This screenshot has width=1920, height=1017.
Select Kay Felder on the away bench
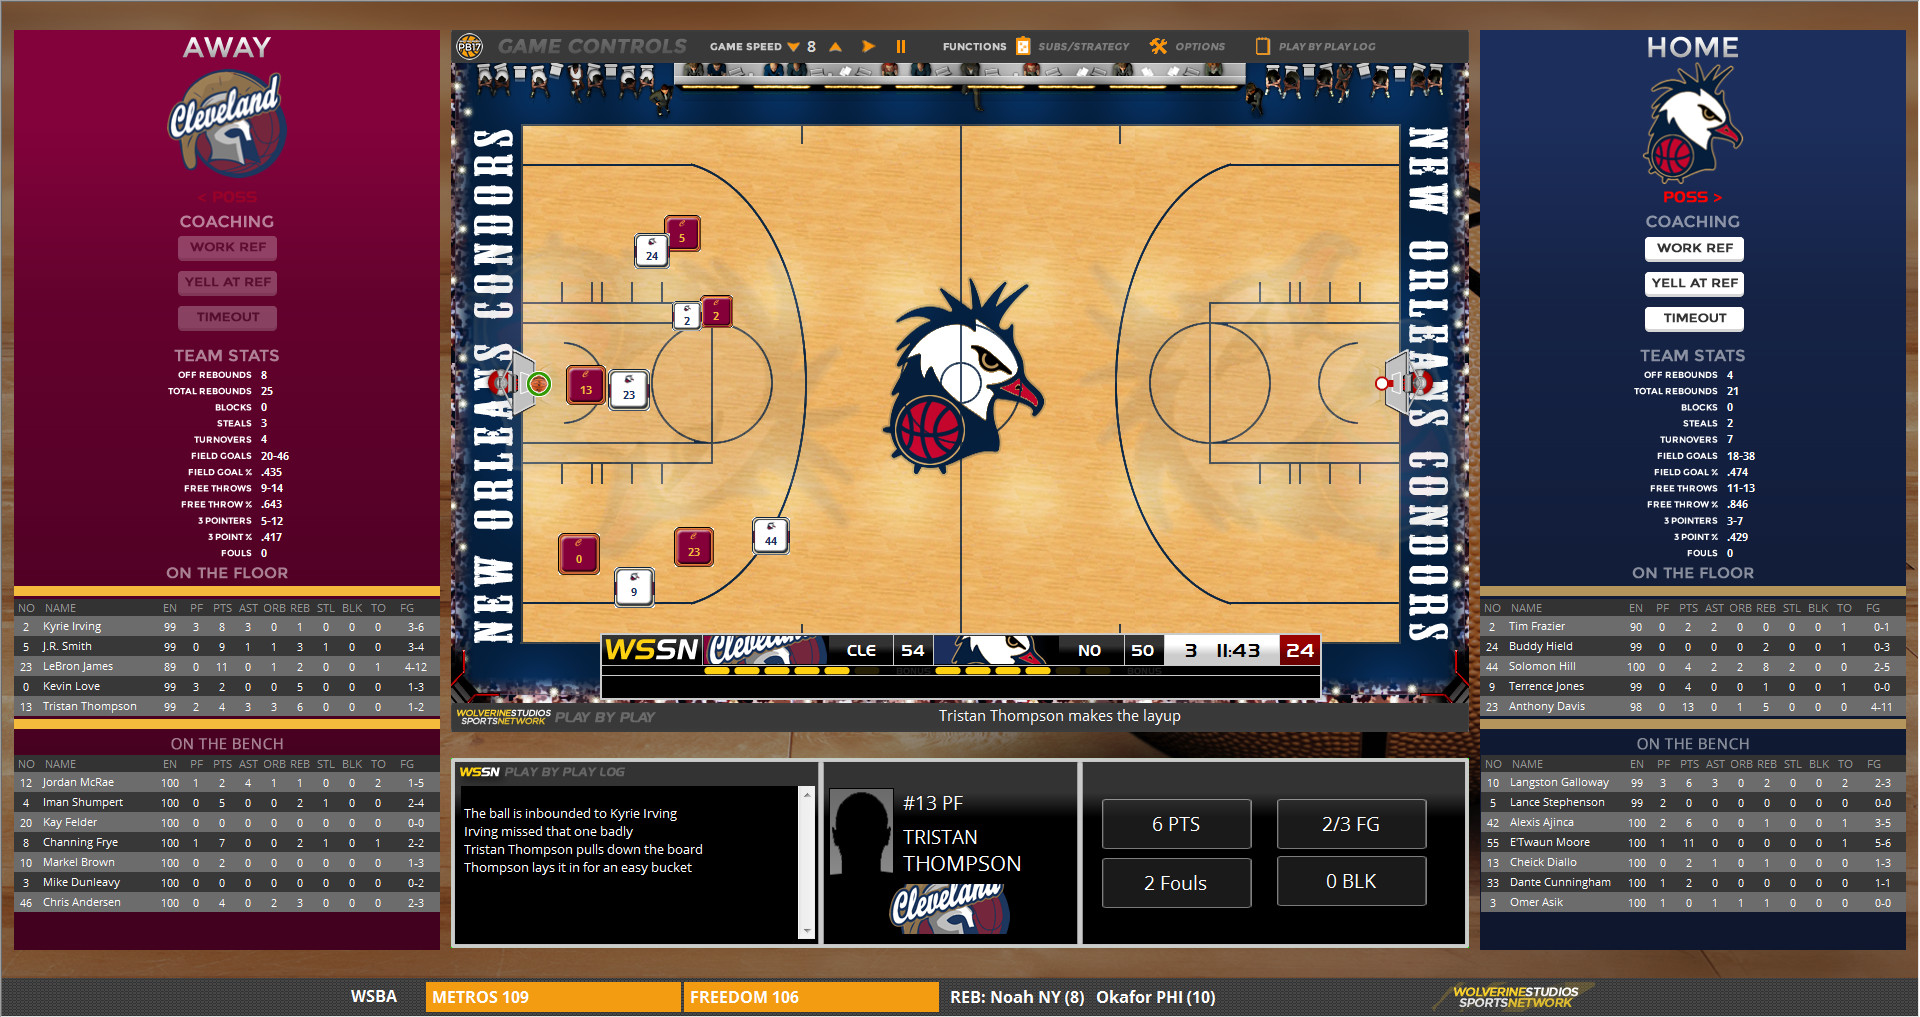coord(227,823)
